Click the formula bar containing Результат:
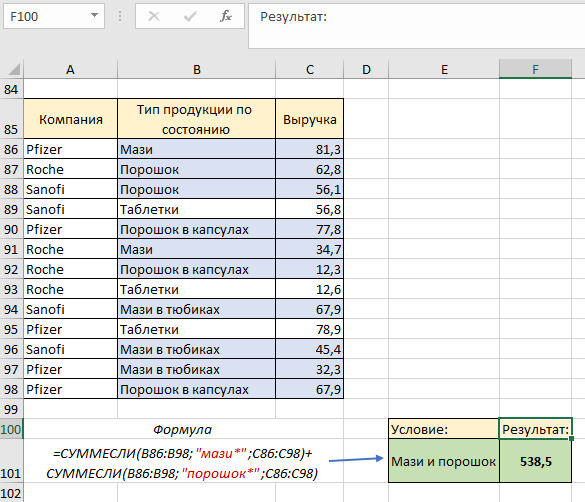The width and height of the screenshot is (585, 502). (416, 26)
